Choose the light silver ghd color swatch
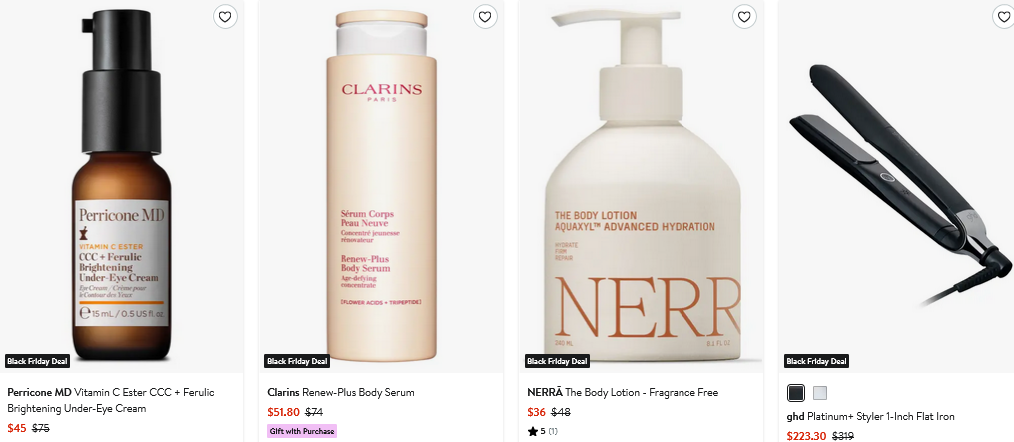This screenshot has height=442, width=1014. [820, 393]
